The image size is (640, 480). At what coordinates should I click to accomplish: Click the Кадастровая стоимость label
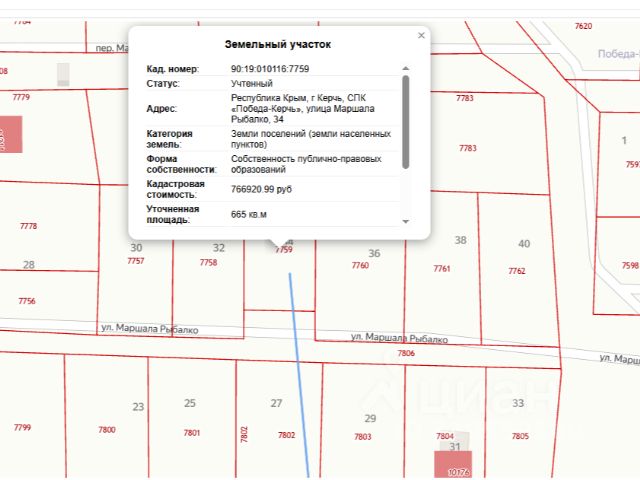(x=176, y=189)
